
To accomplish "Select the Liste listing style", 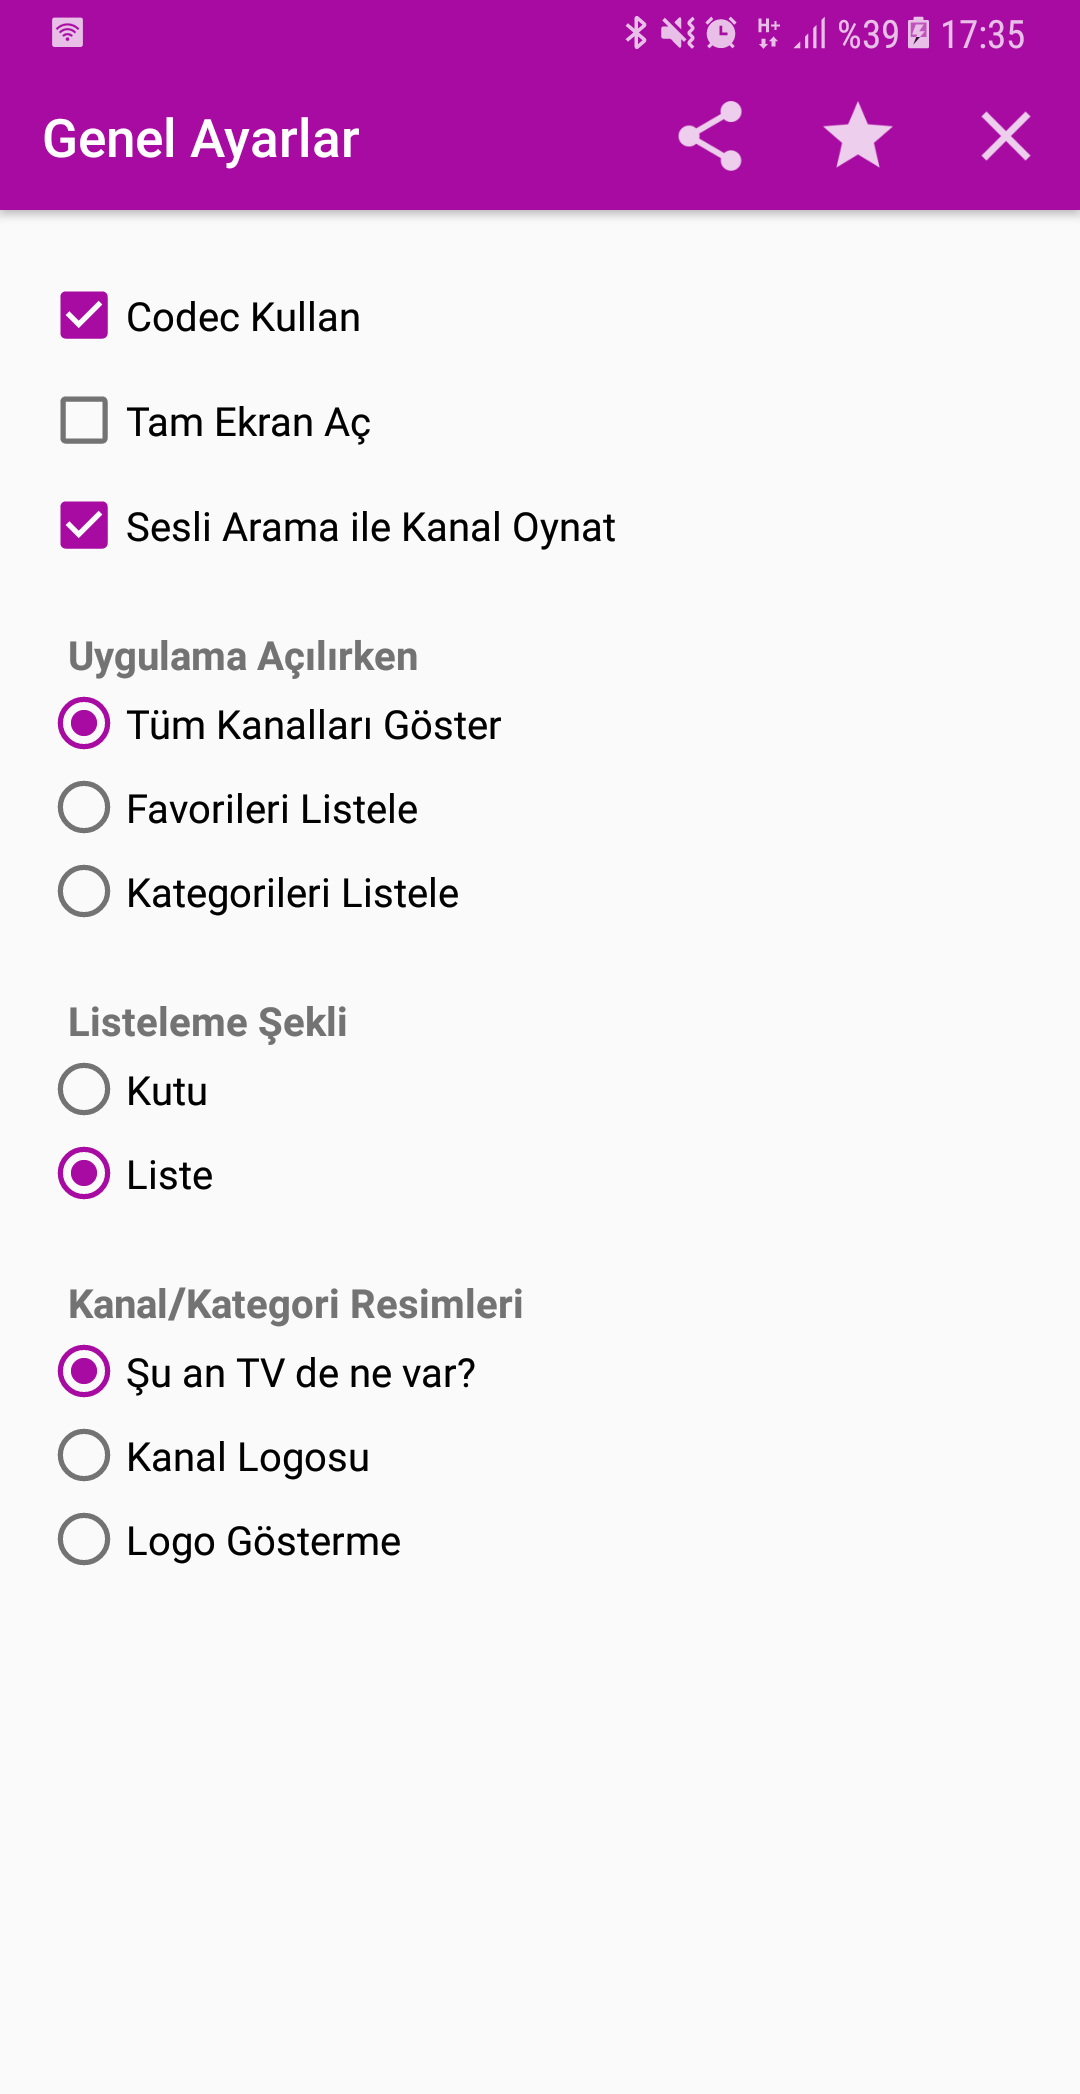I will (84, 1173).
